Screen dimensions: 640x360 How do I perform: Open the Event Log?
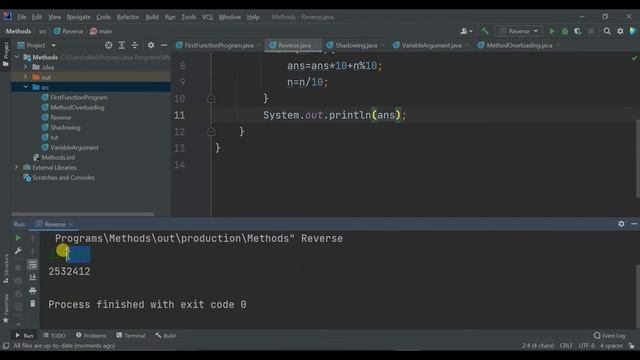[x=609, y=336]
